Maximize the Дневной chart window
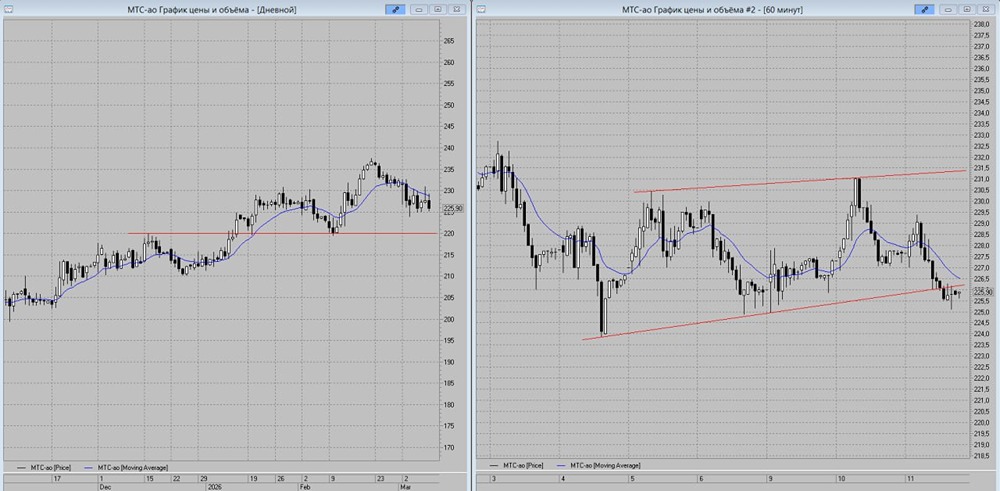Viewport: 1000px width, 491px height. 438,10
